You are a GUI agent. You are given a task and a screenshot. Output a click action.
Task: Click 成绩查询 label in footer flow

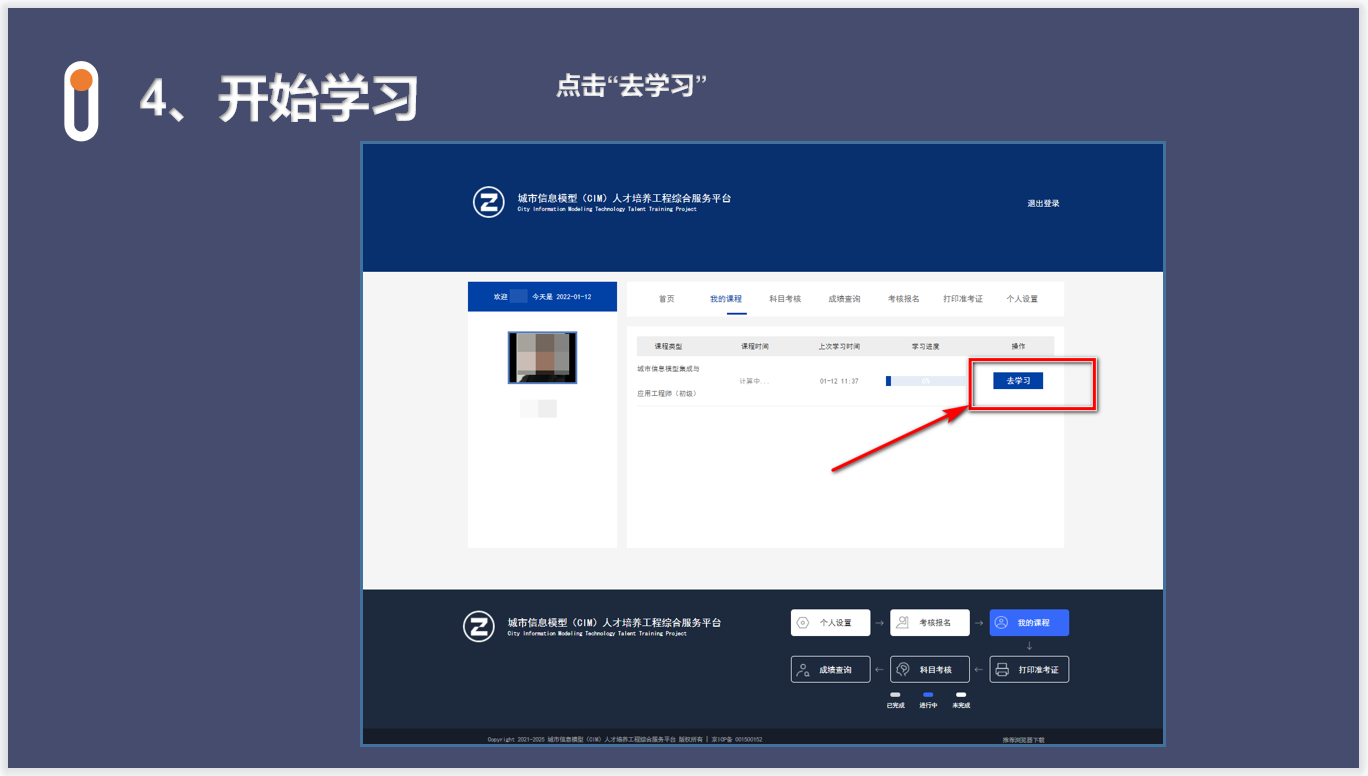click(x=835, y=670)
